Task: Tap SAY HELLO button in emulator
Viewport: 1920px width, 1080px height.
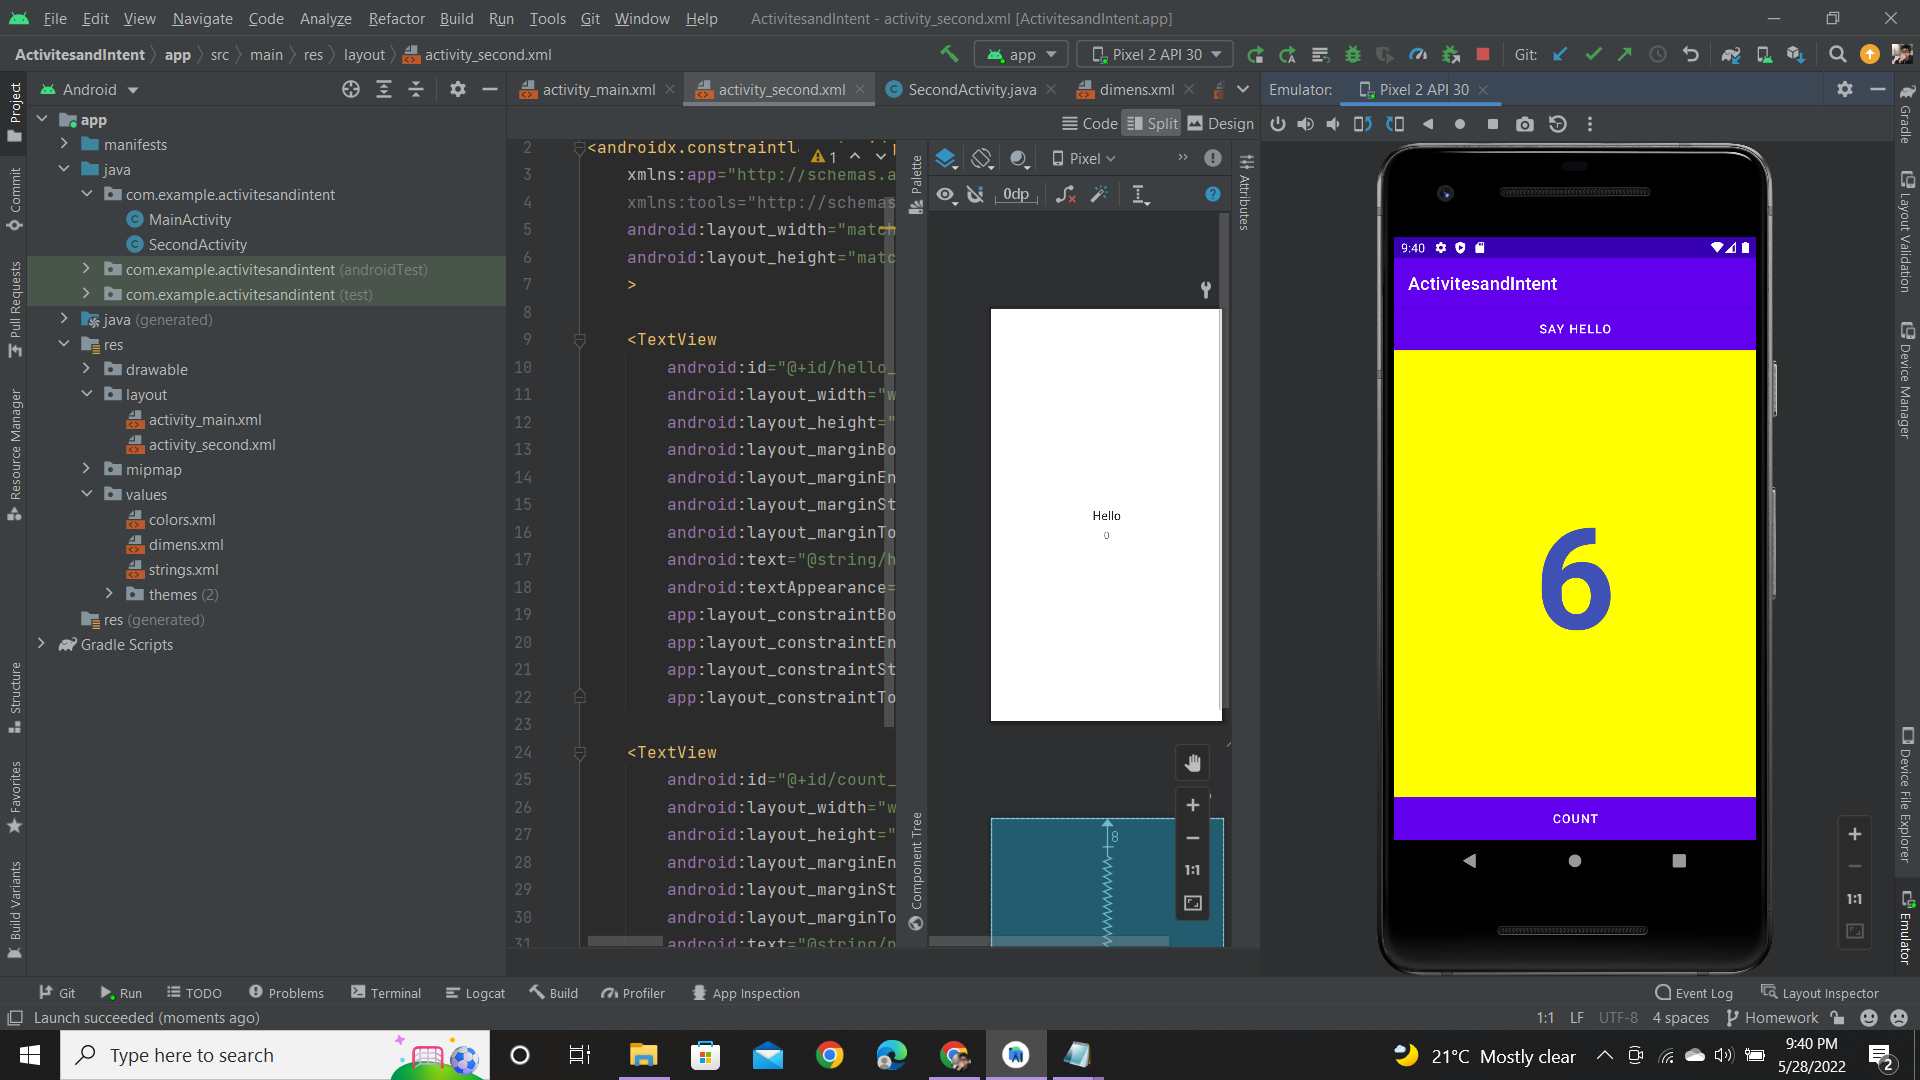Action: click(x=1574, y=328)
